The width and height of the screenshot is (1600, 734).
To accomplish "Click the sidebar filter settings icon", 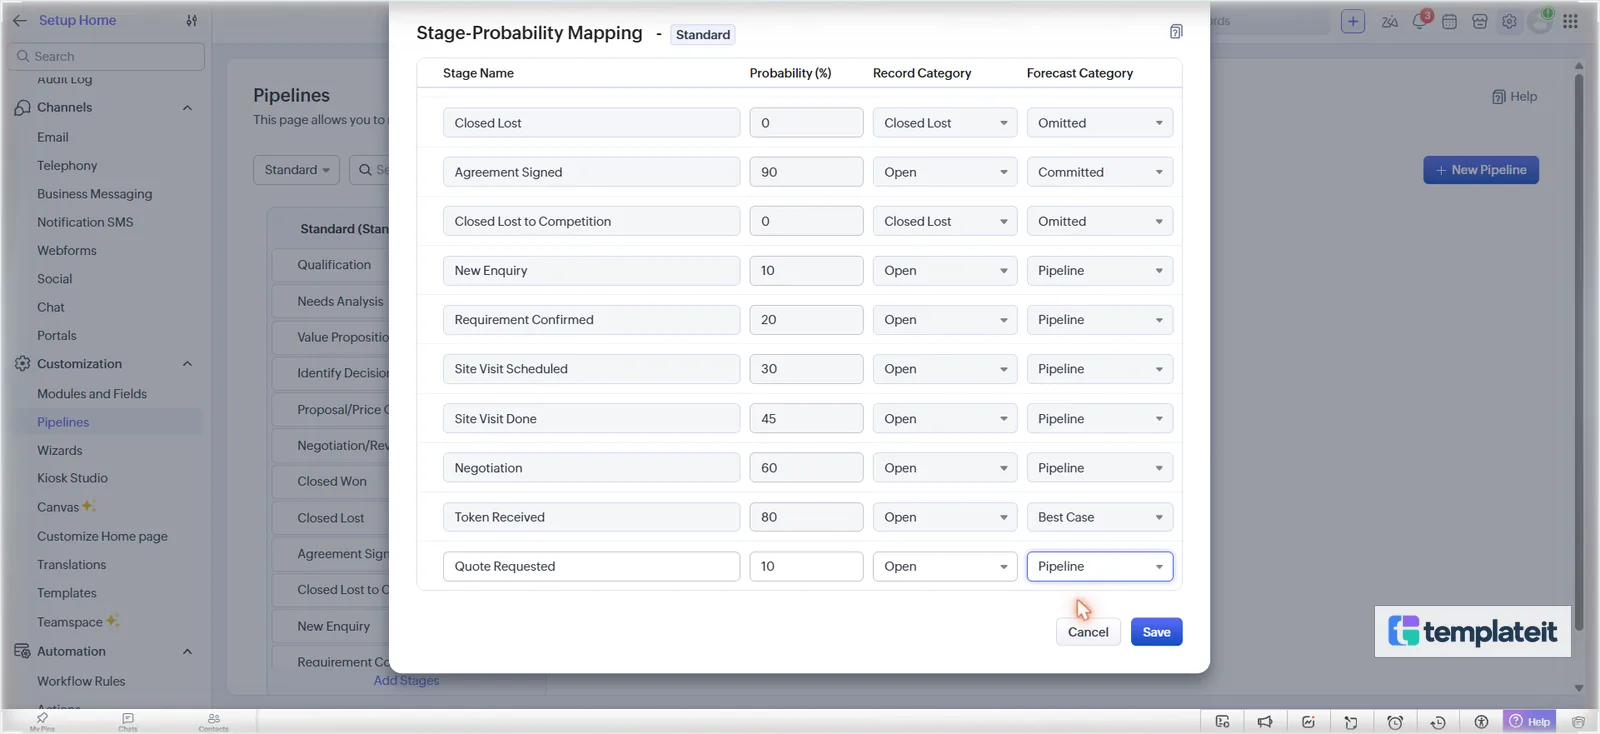I will point(192,20).
